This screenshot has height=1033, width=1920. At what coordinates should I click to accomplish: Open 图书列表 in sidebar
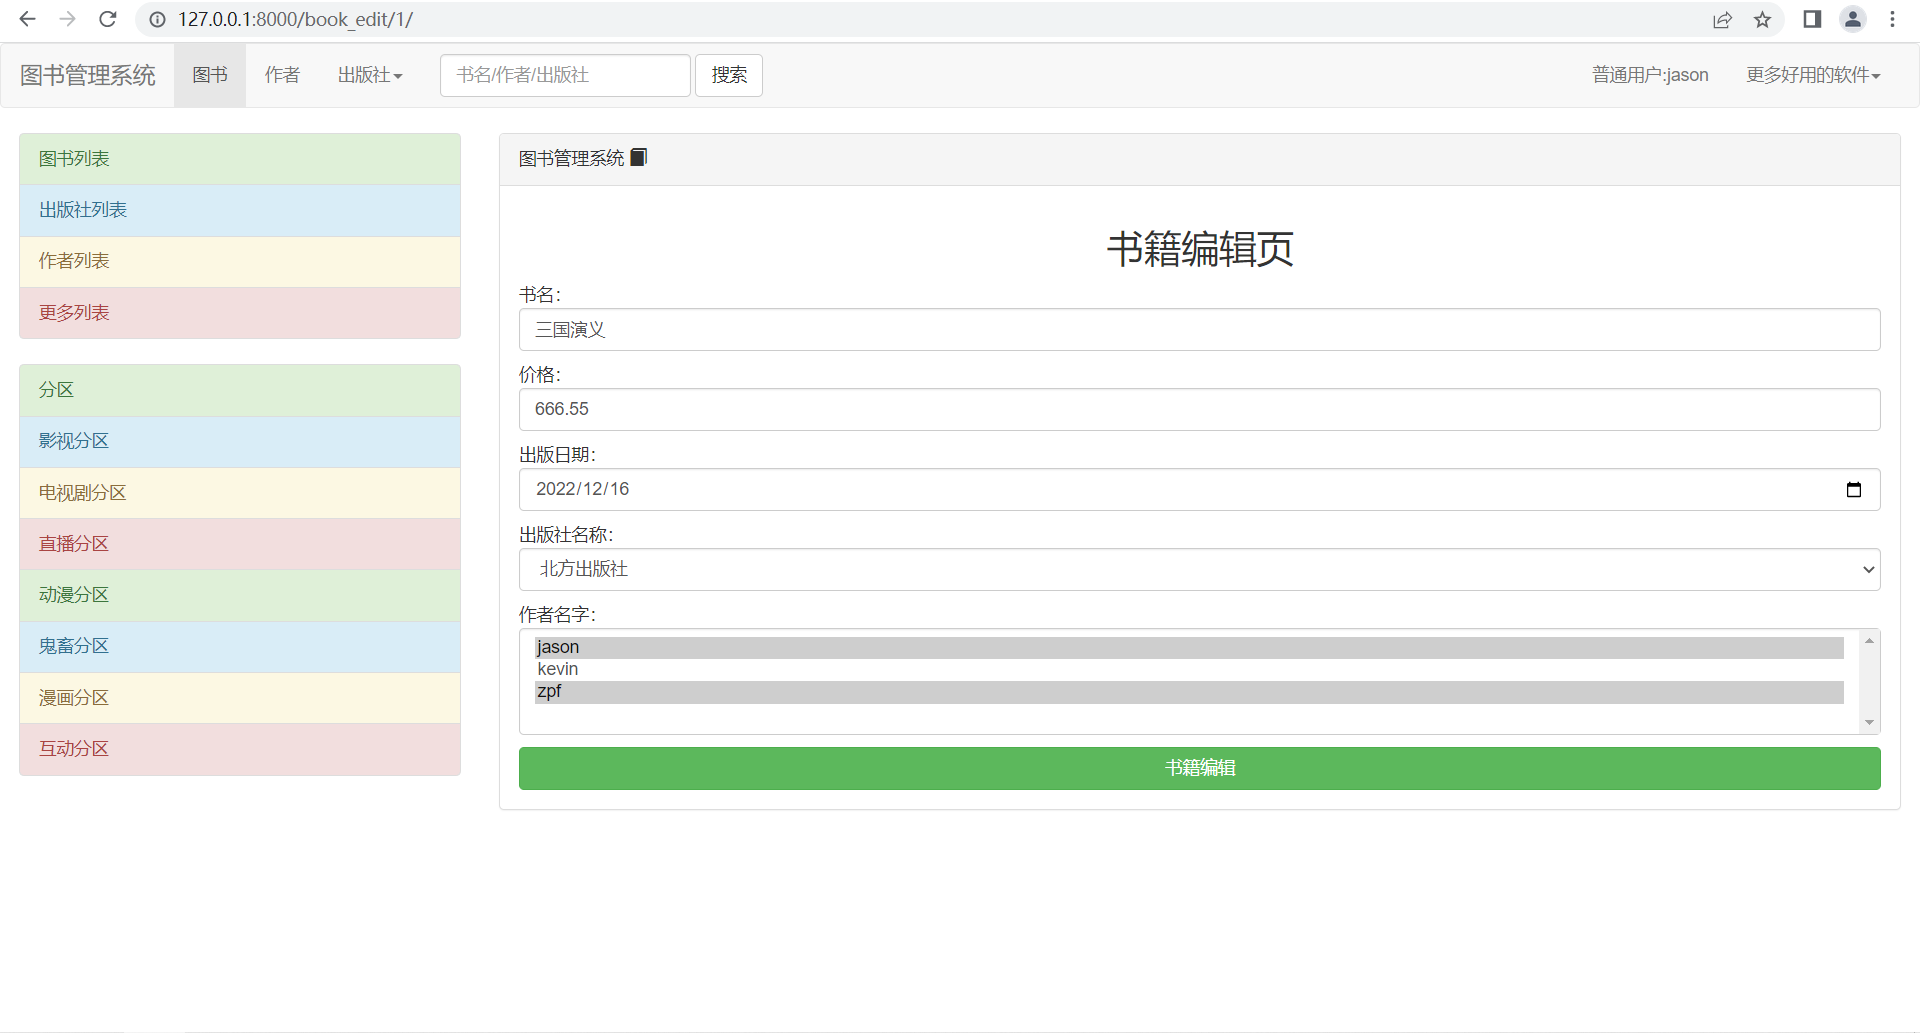pos(240,159)
